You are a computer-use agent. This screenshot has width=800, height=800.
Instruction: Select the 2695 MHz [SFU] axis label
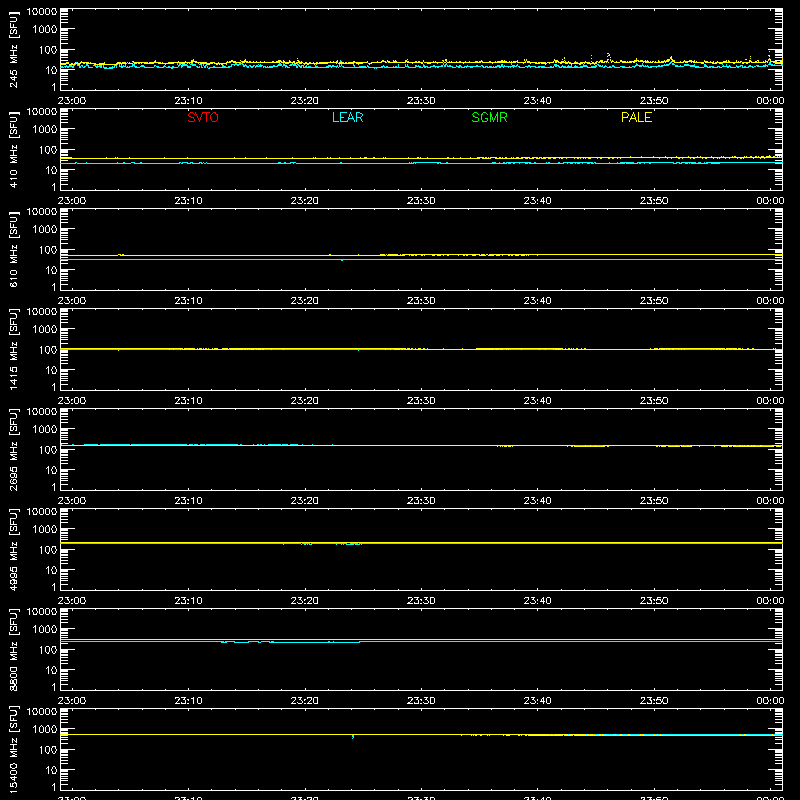13,449
